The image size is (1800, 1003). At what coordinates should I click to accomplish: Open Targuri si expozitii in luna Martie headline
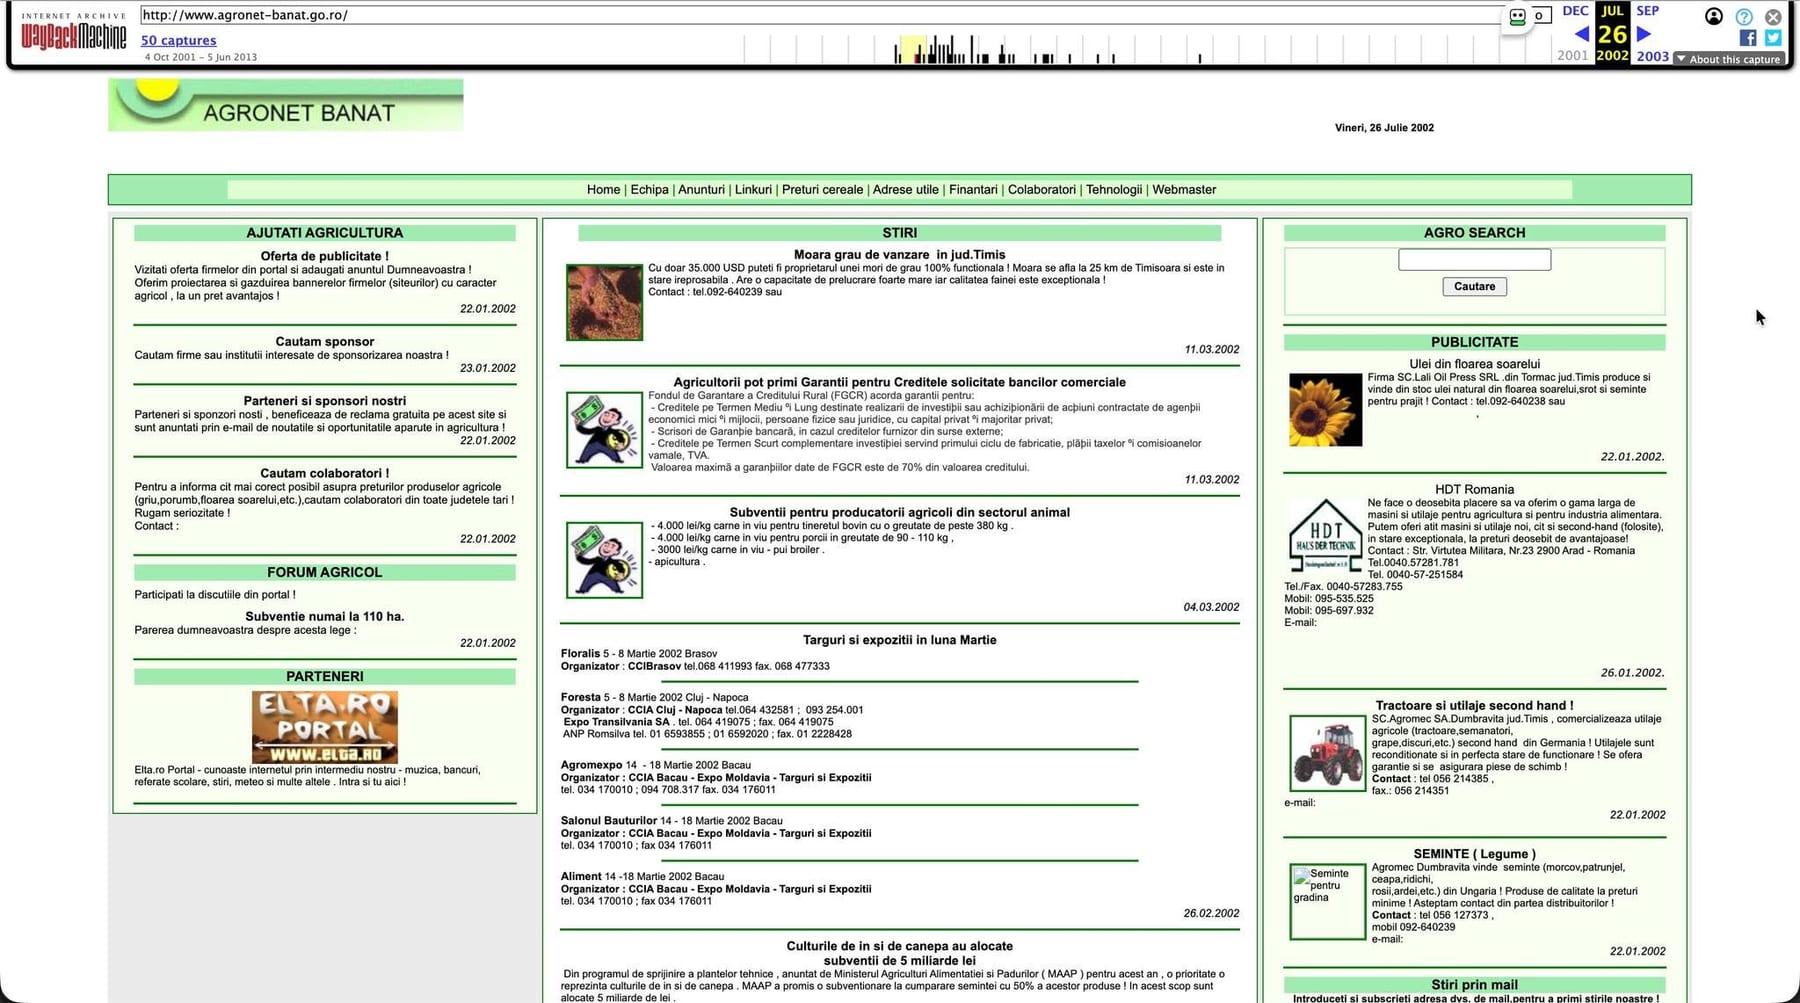click(x=900, y=641)
